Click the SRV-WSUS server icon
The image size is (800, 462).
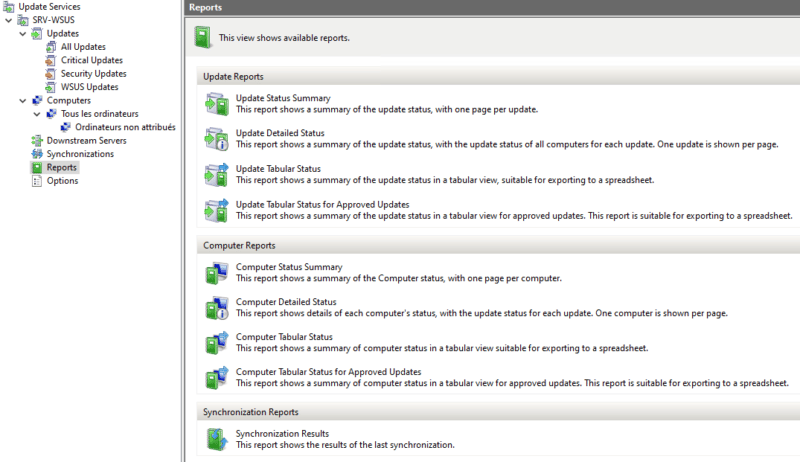pos(23,20)
